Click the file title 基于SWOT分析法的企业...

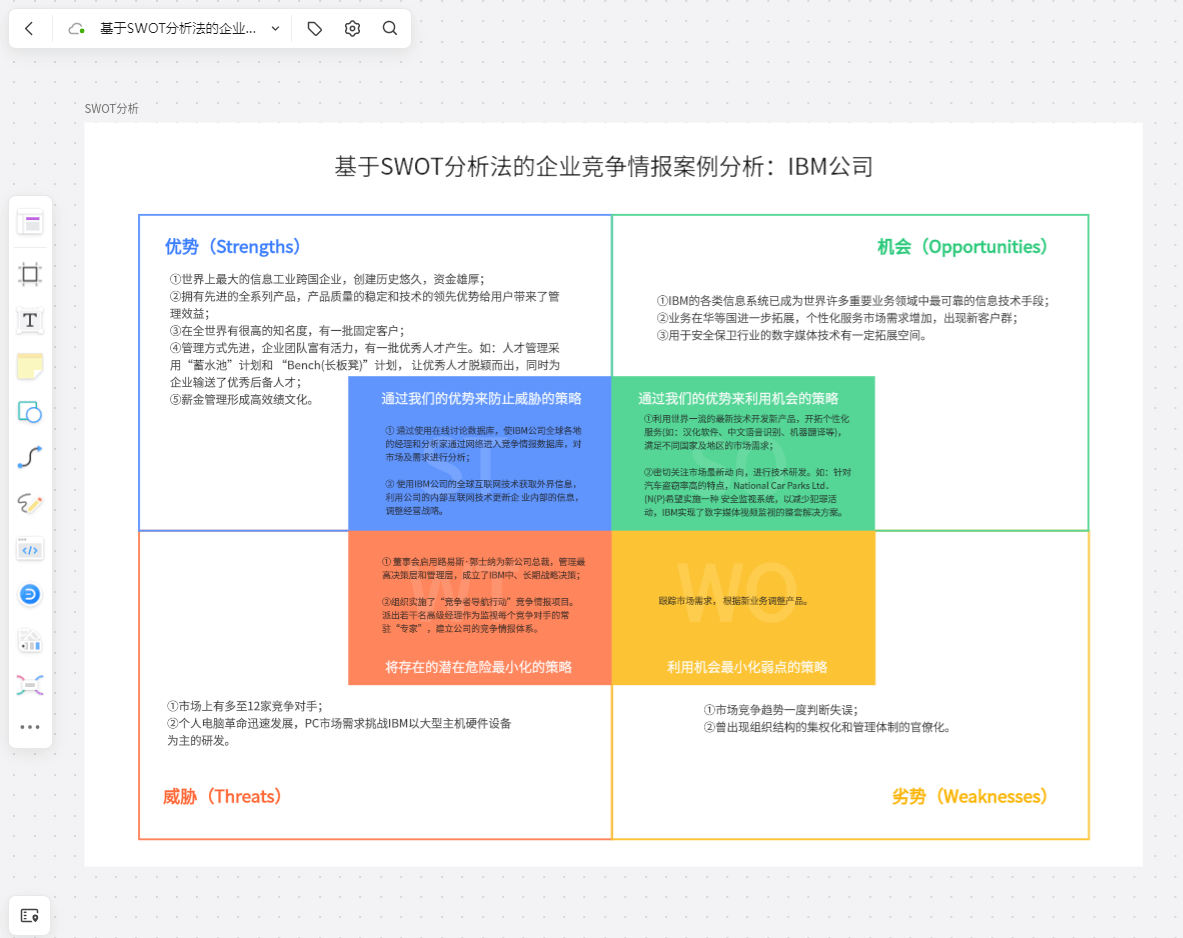point(178,29)
